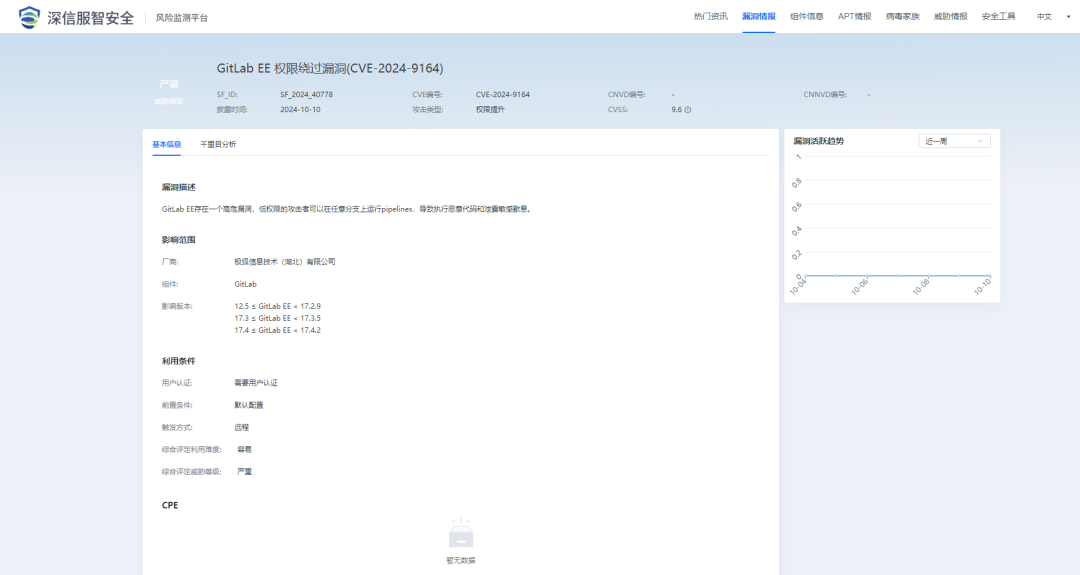Image resolution: width=1080 pixels, height=575 pixels.
Task: Open the APT情报 navigation item
Action: [854, 17]
